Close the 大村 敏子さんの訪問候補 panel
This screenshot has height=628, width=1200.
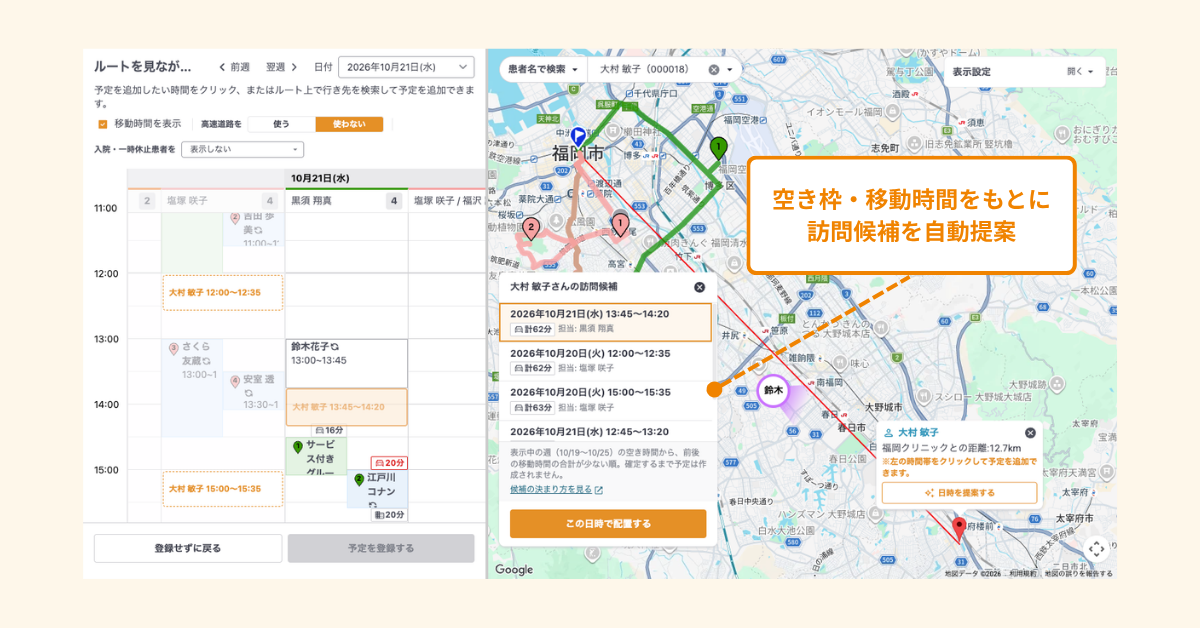coord(699,287)
